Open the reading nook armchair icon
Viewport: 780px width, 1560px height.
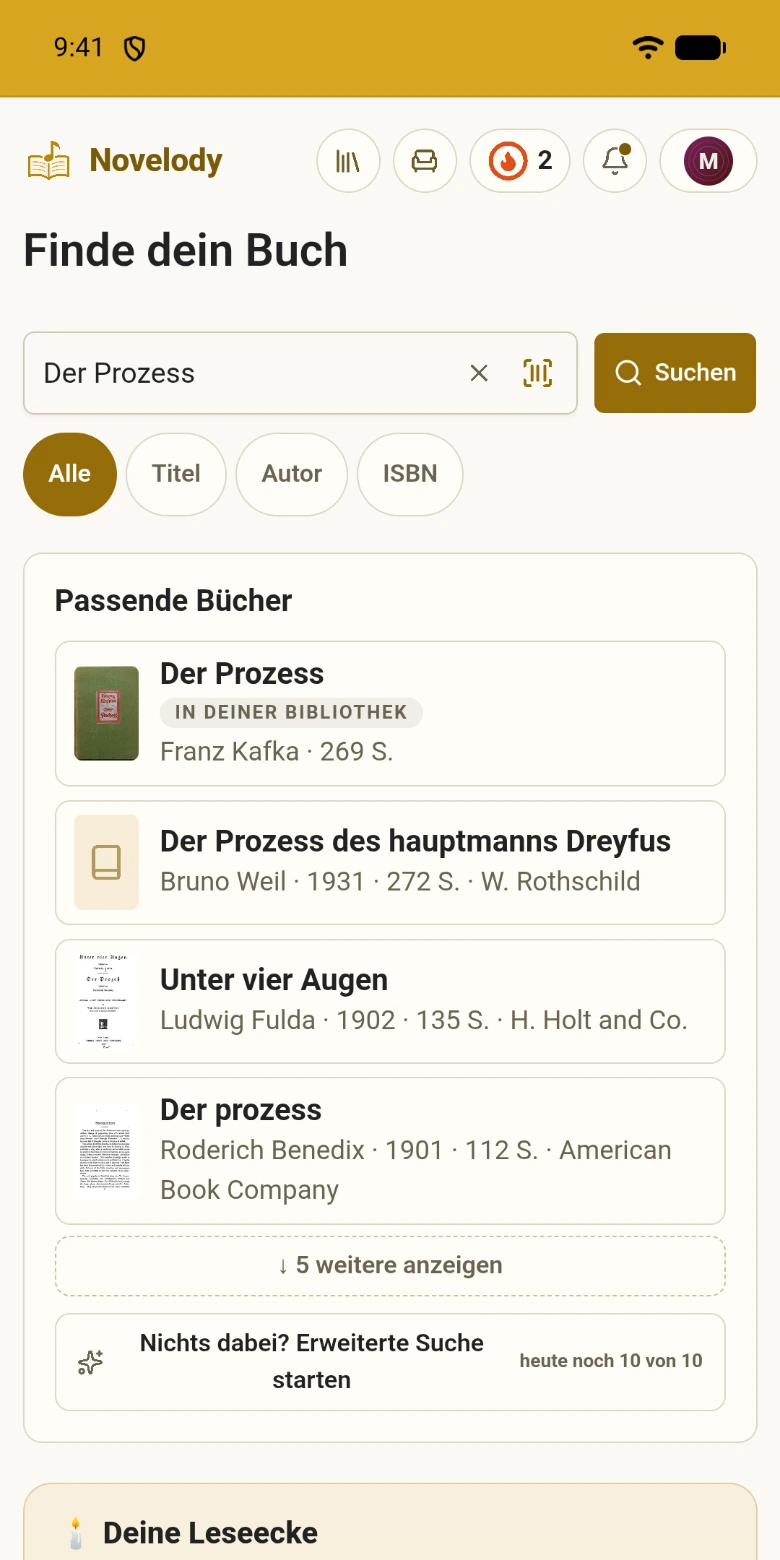tap(425, 160)
